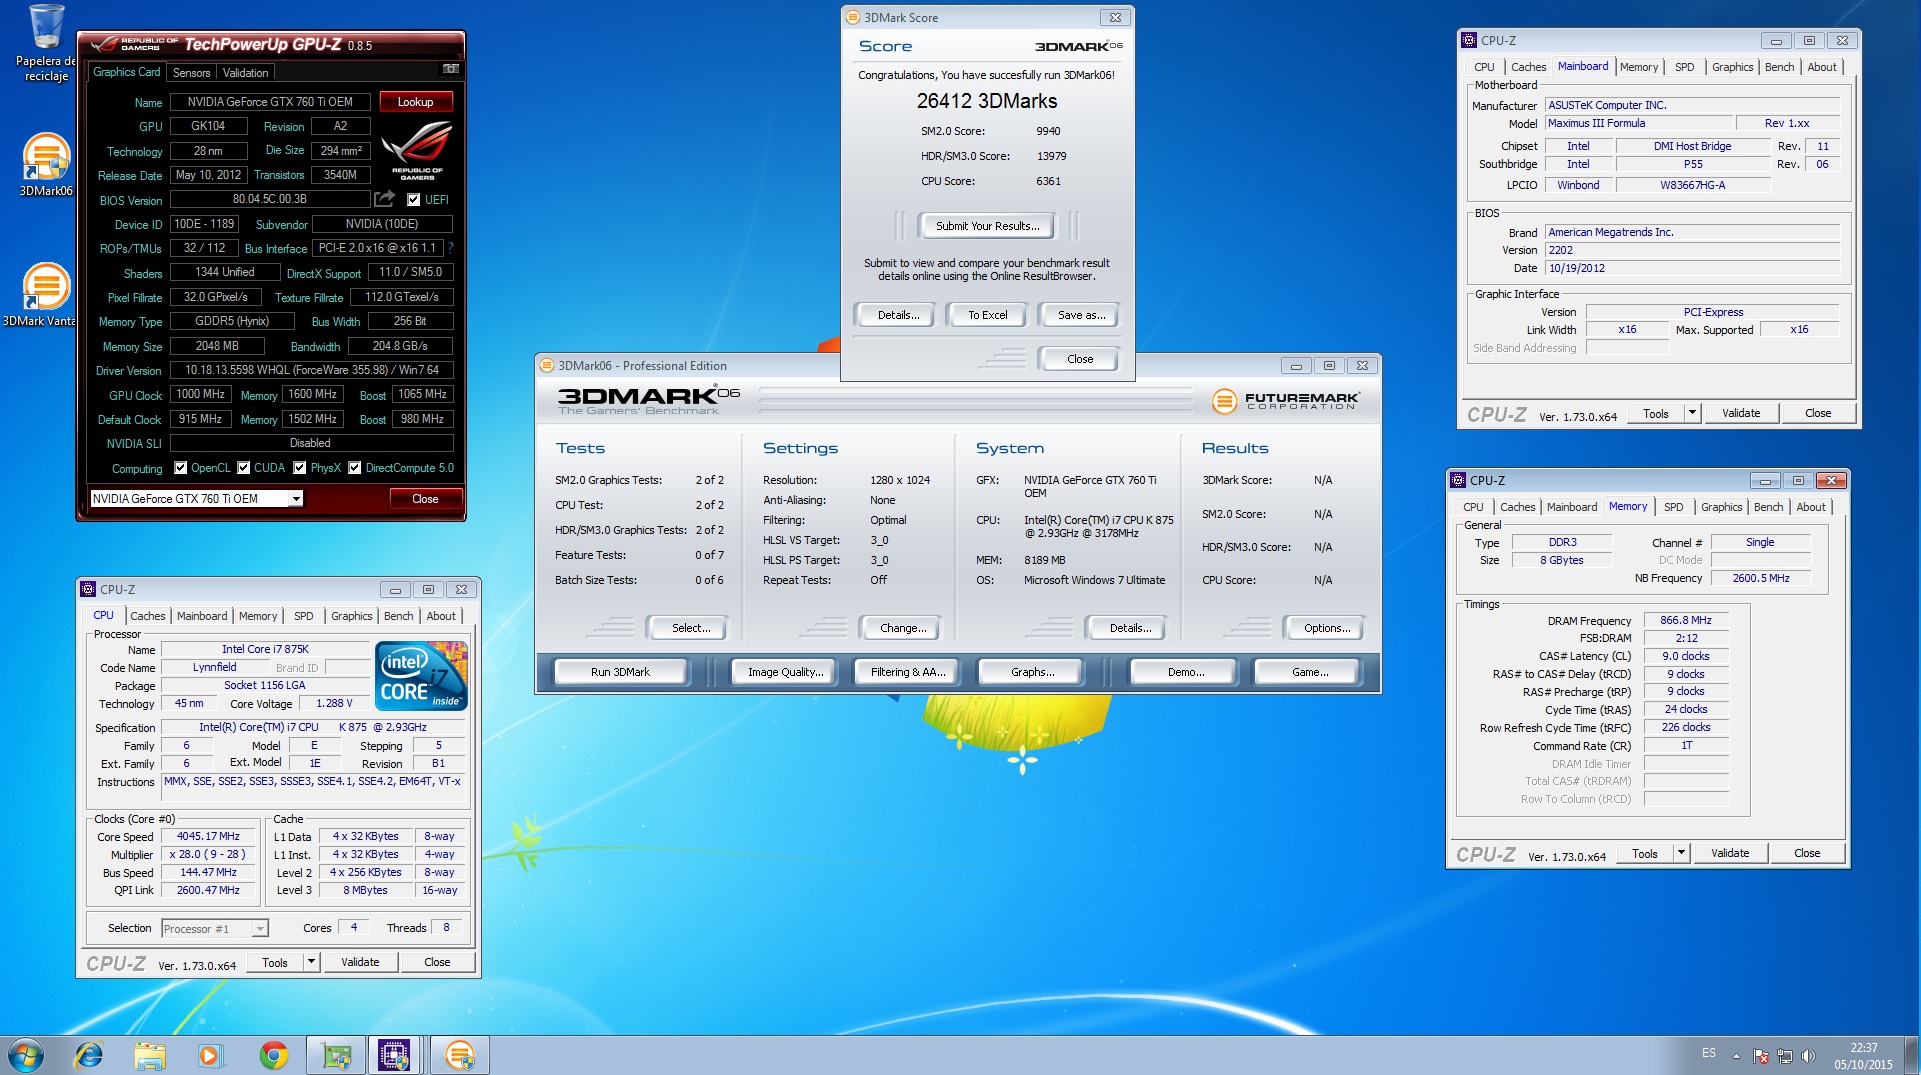1921x1075 pixels.
Task: Open the Recycle Bin desktop icon
Action: pos(45,44)
